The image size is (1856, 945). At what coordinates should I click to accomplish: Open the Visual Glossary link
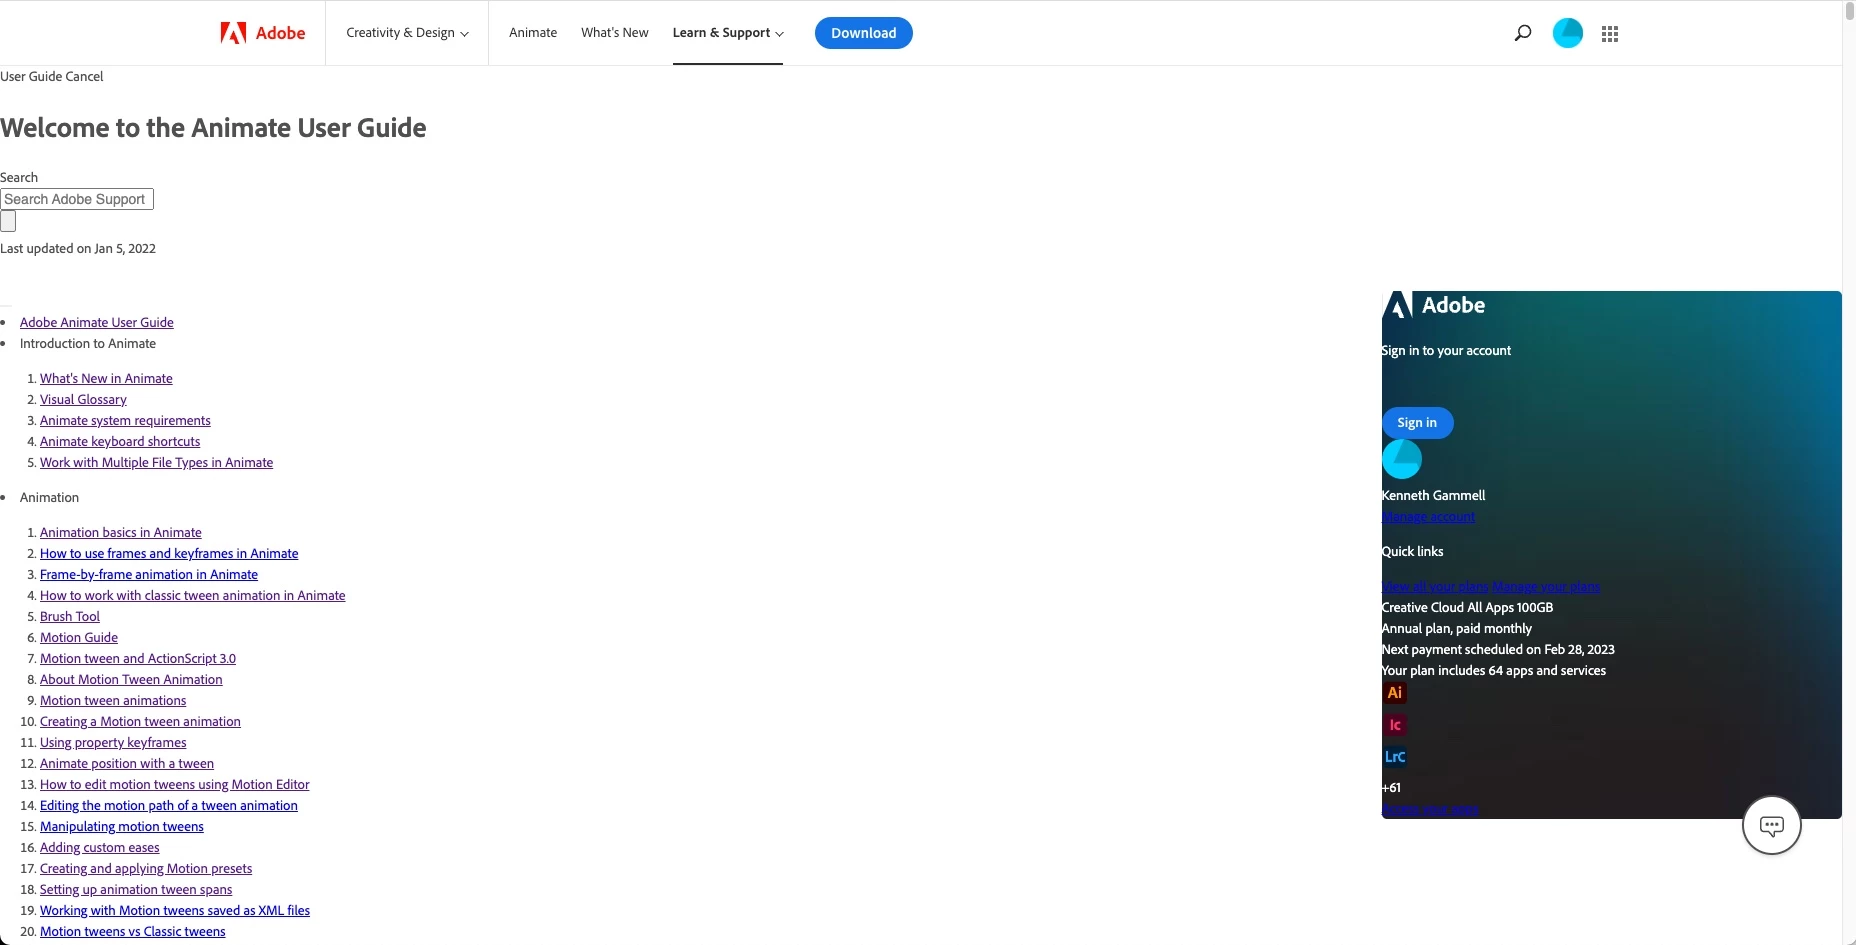point(83,399)
